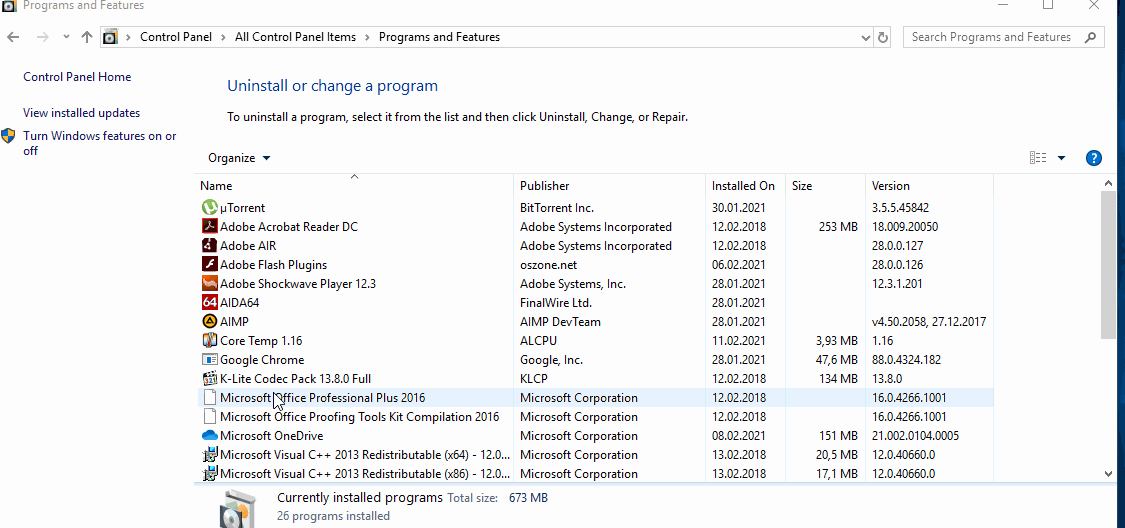The height and width of the screenshot is (528, 1125).
Task: Expand the recent locations dropdown arrow
Action: point(66,37)
